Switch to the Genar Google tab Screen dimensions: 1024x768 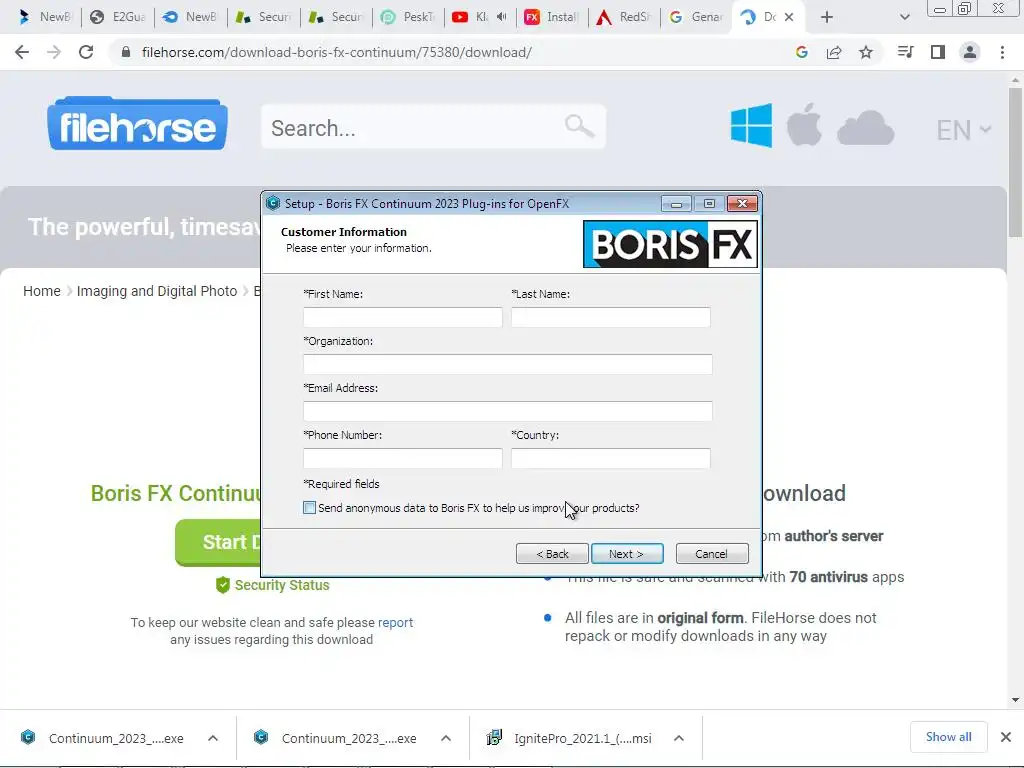(x=696, y=17)
